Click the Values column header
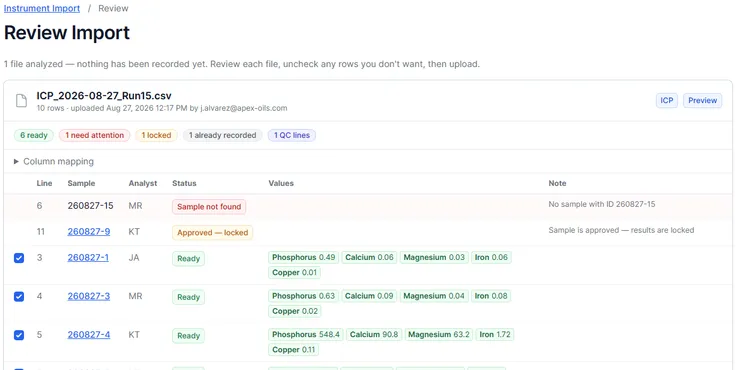Viewport: 740px width, 370px height. [281, 183]
